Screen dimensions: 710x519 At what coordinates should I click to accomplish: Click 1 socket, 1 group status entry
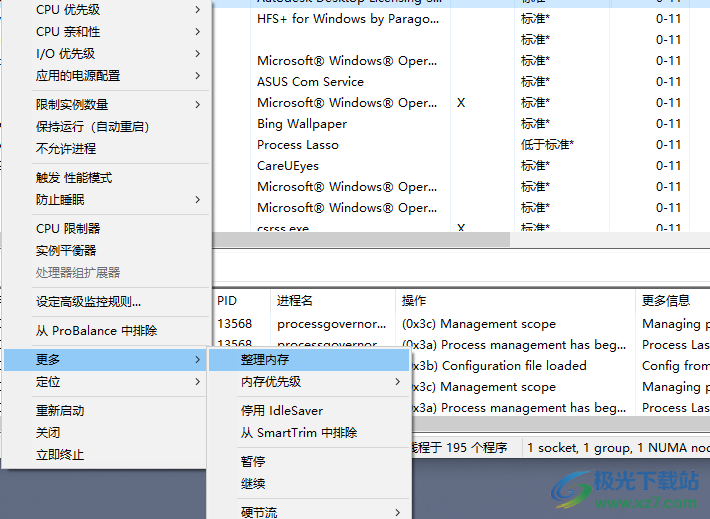click(x=618, y=448)
